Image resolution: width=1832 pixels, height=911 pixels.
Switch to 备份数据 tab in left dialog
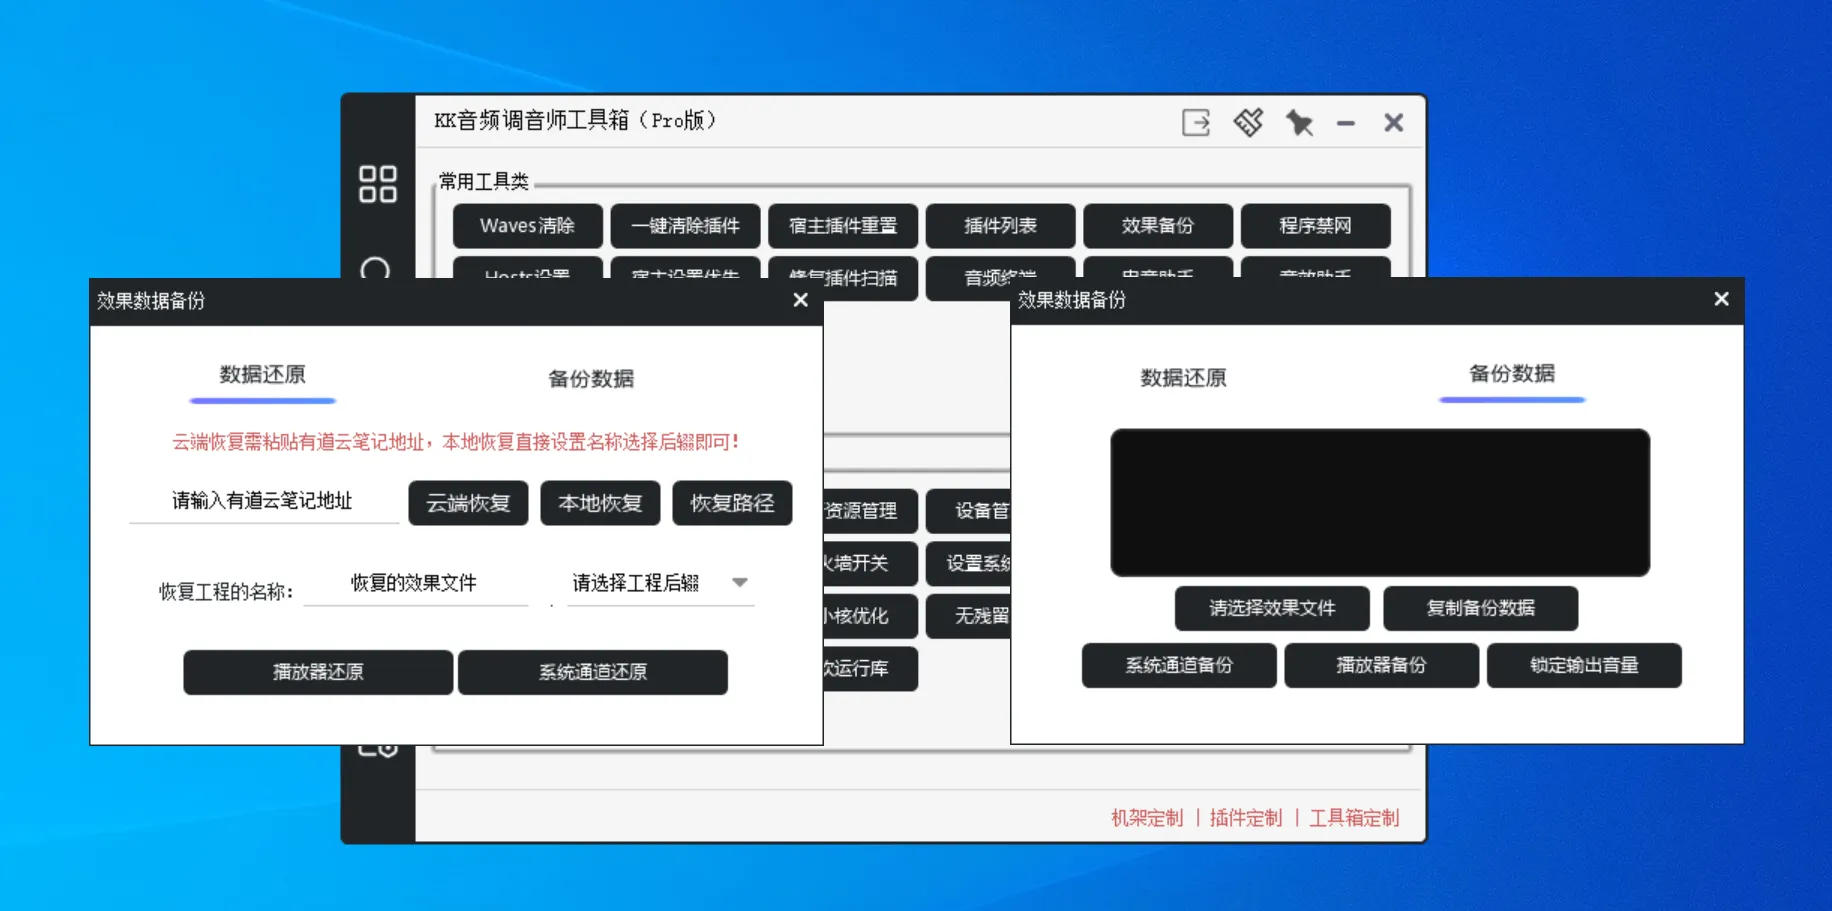click(591, 379)
